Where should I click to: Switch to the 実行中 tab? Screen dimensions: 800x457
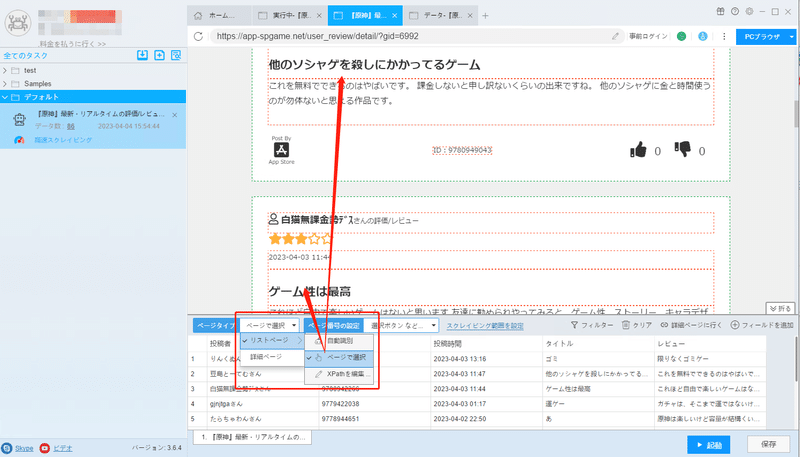click(x=290, y=15)
